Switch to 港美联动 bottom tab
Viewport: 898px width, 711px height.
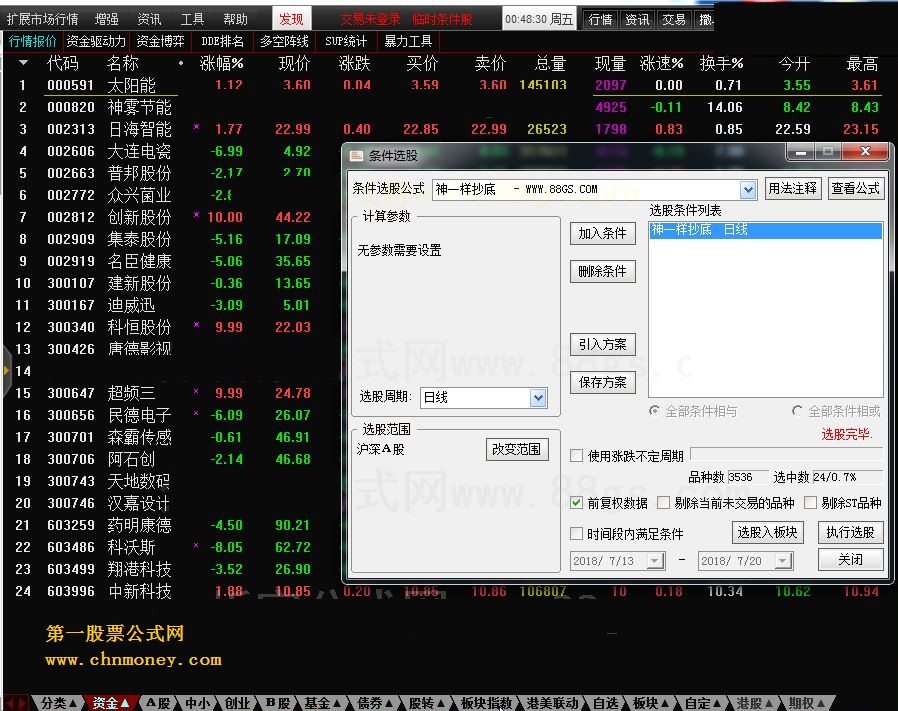tap(553, 703)
